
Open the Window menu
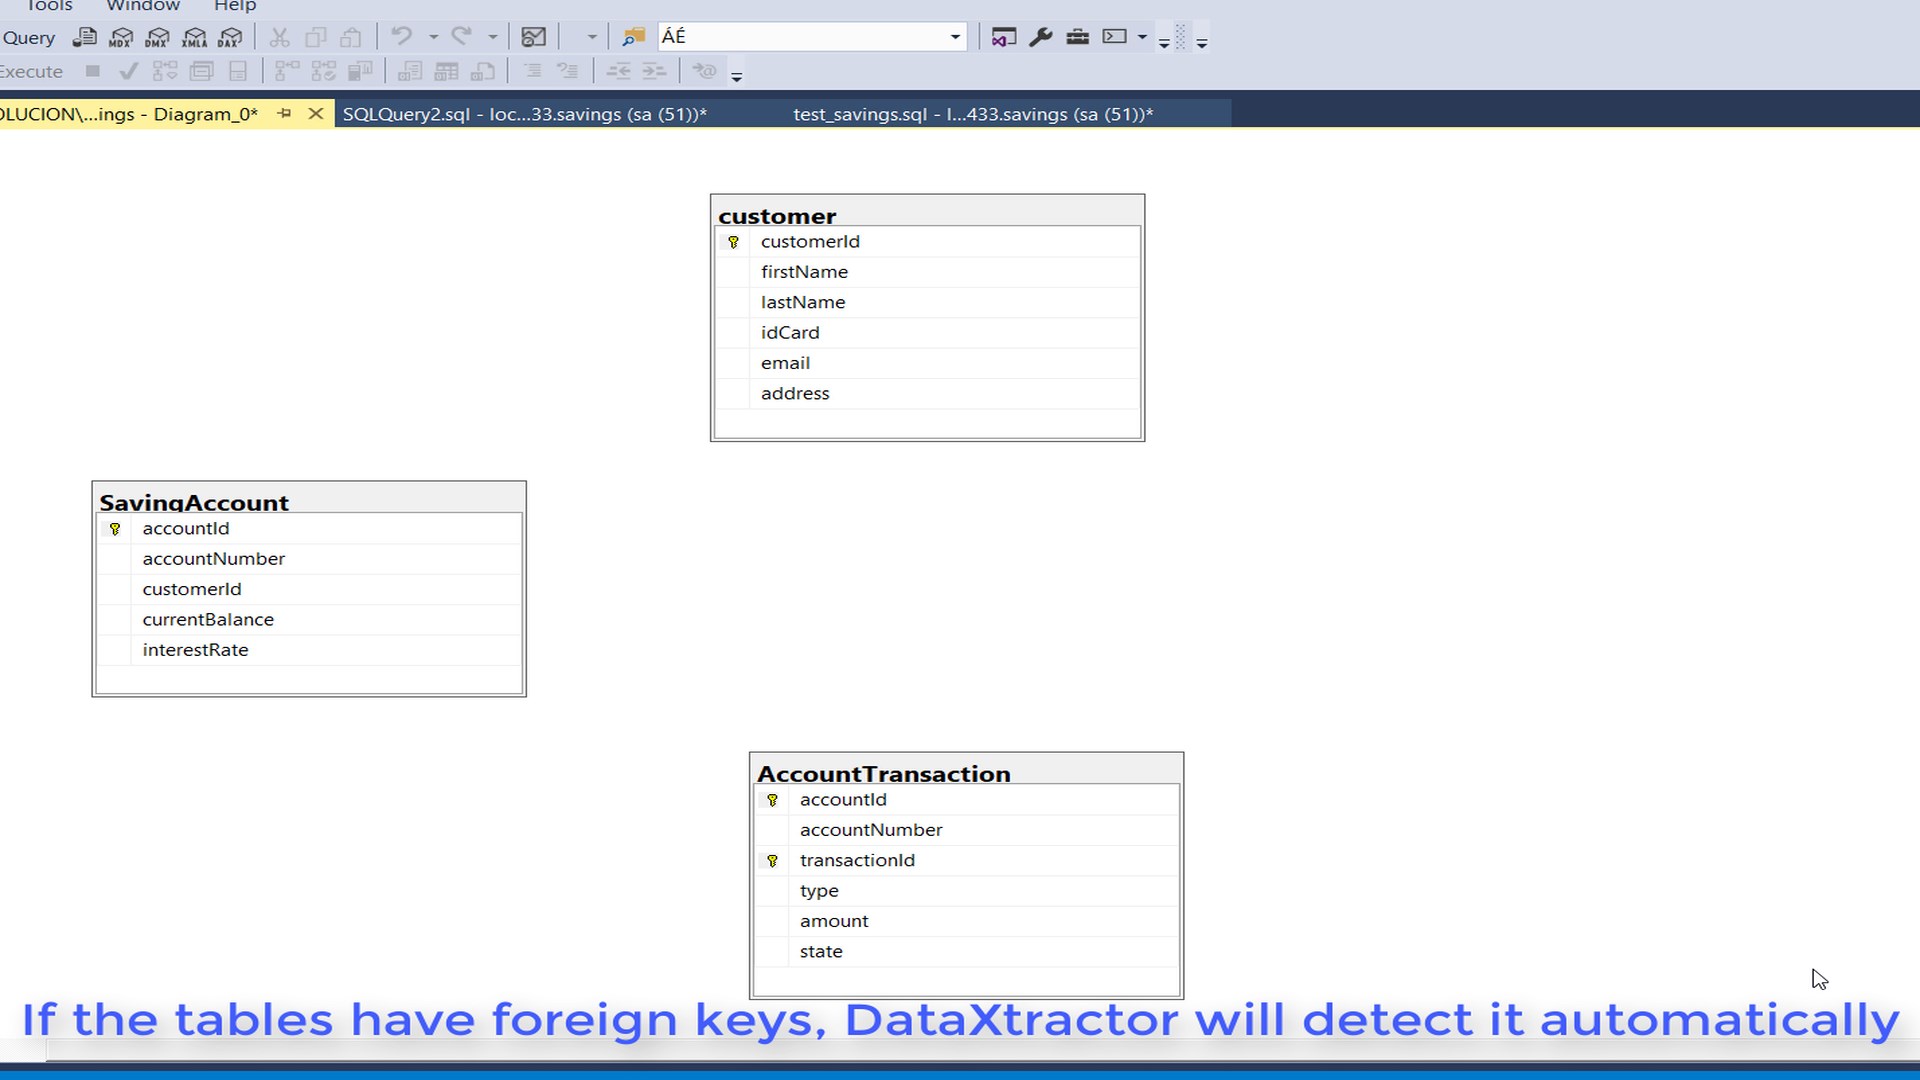click(143, 6)
